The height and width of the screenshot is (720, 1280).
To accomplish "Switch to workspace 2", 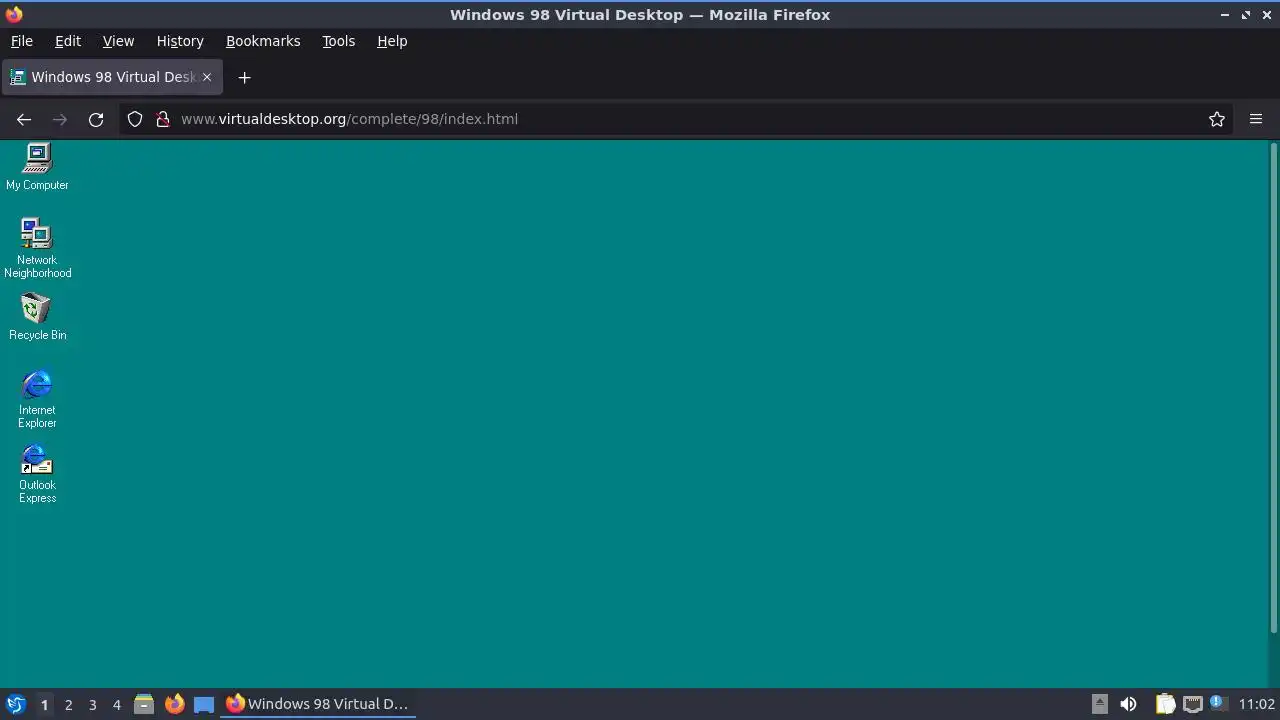I will coord(68,704).
